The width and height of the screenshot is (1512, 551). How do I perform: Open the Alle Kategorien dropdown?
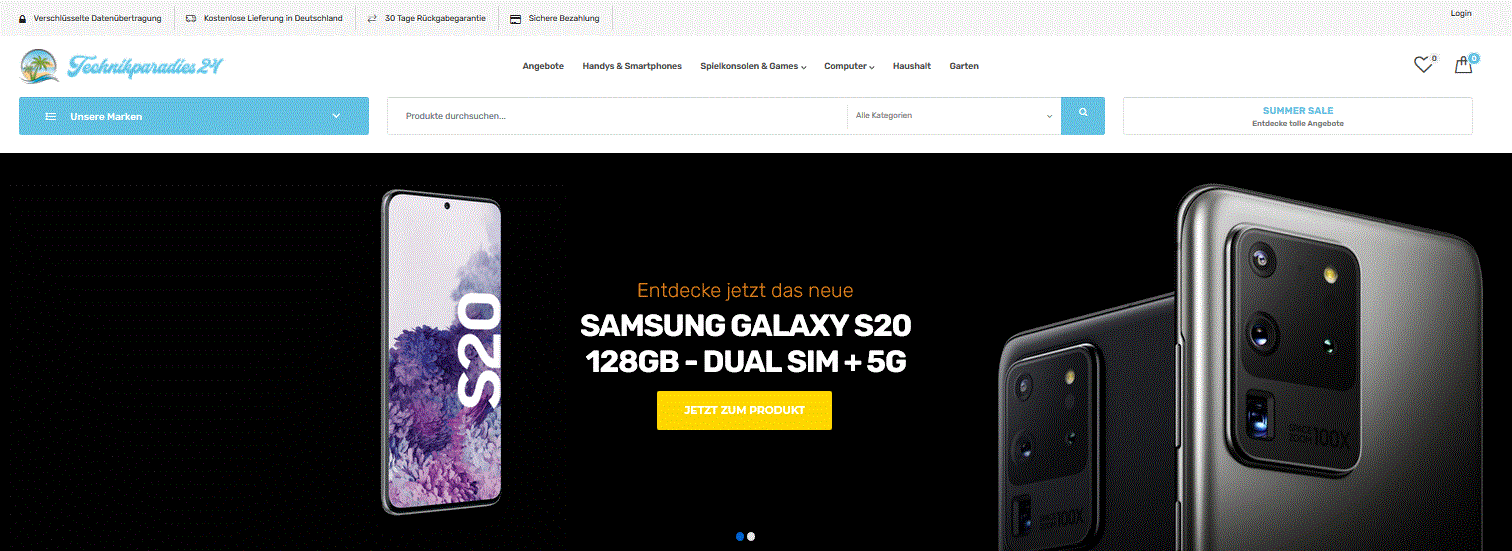pyautogui.click(x=954, y=116)
